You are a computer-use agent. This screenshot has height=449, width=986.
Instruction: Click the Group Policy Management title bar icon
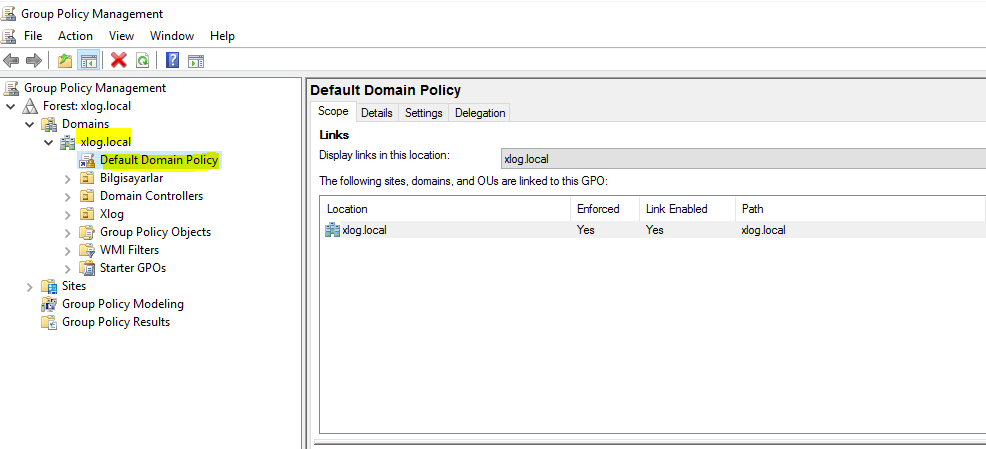(9, 13)
